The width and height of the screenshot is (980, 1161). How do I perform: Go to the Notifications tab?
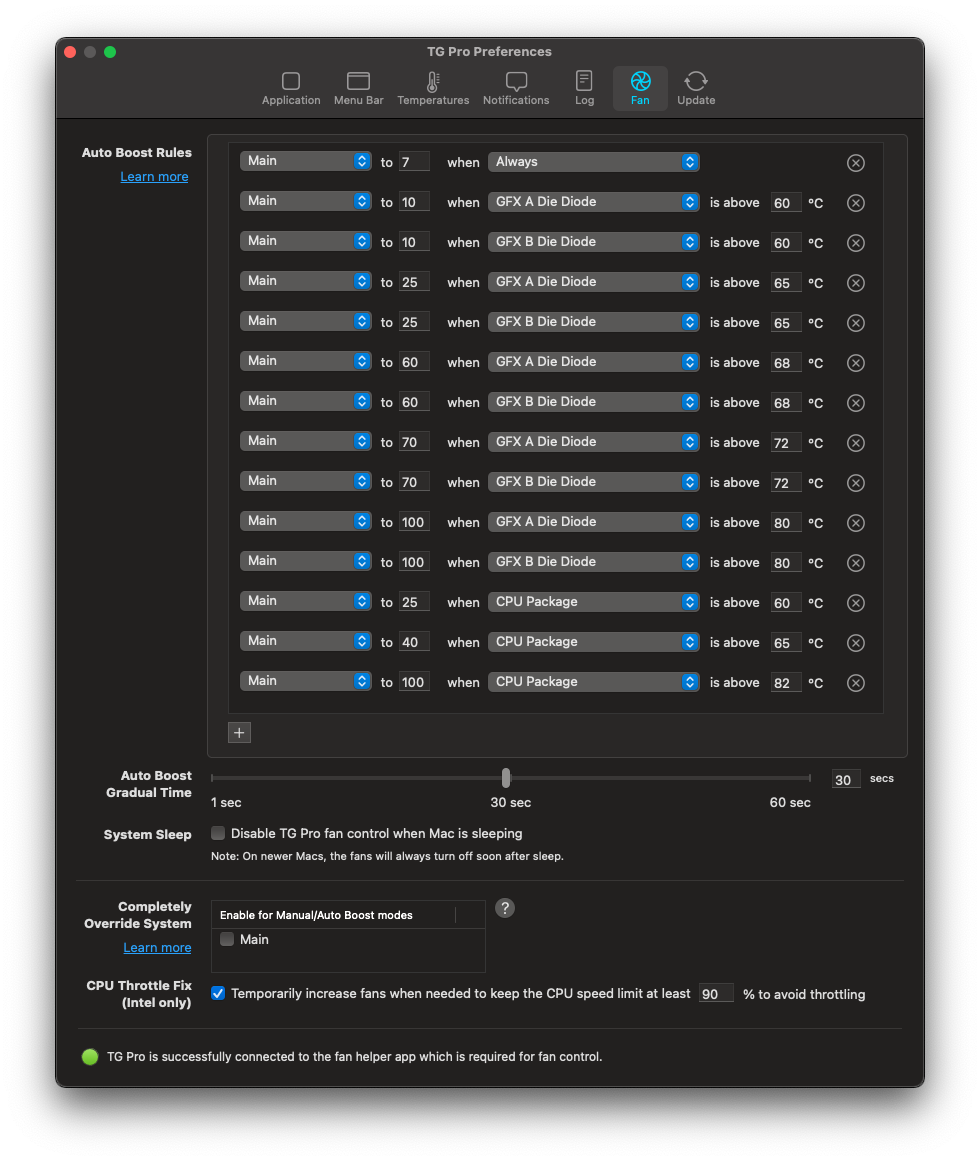pos(516,88)
